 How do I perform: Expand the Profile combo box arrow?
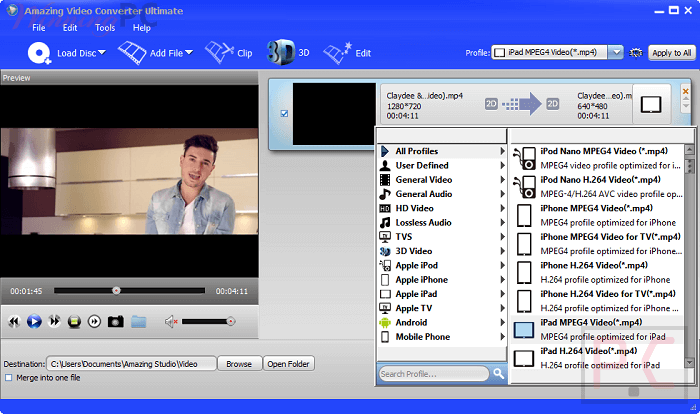click(x=616, y=52)
